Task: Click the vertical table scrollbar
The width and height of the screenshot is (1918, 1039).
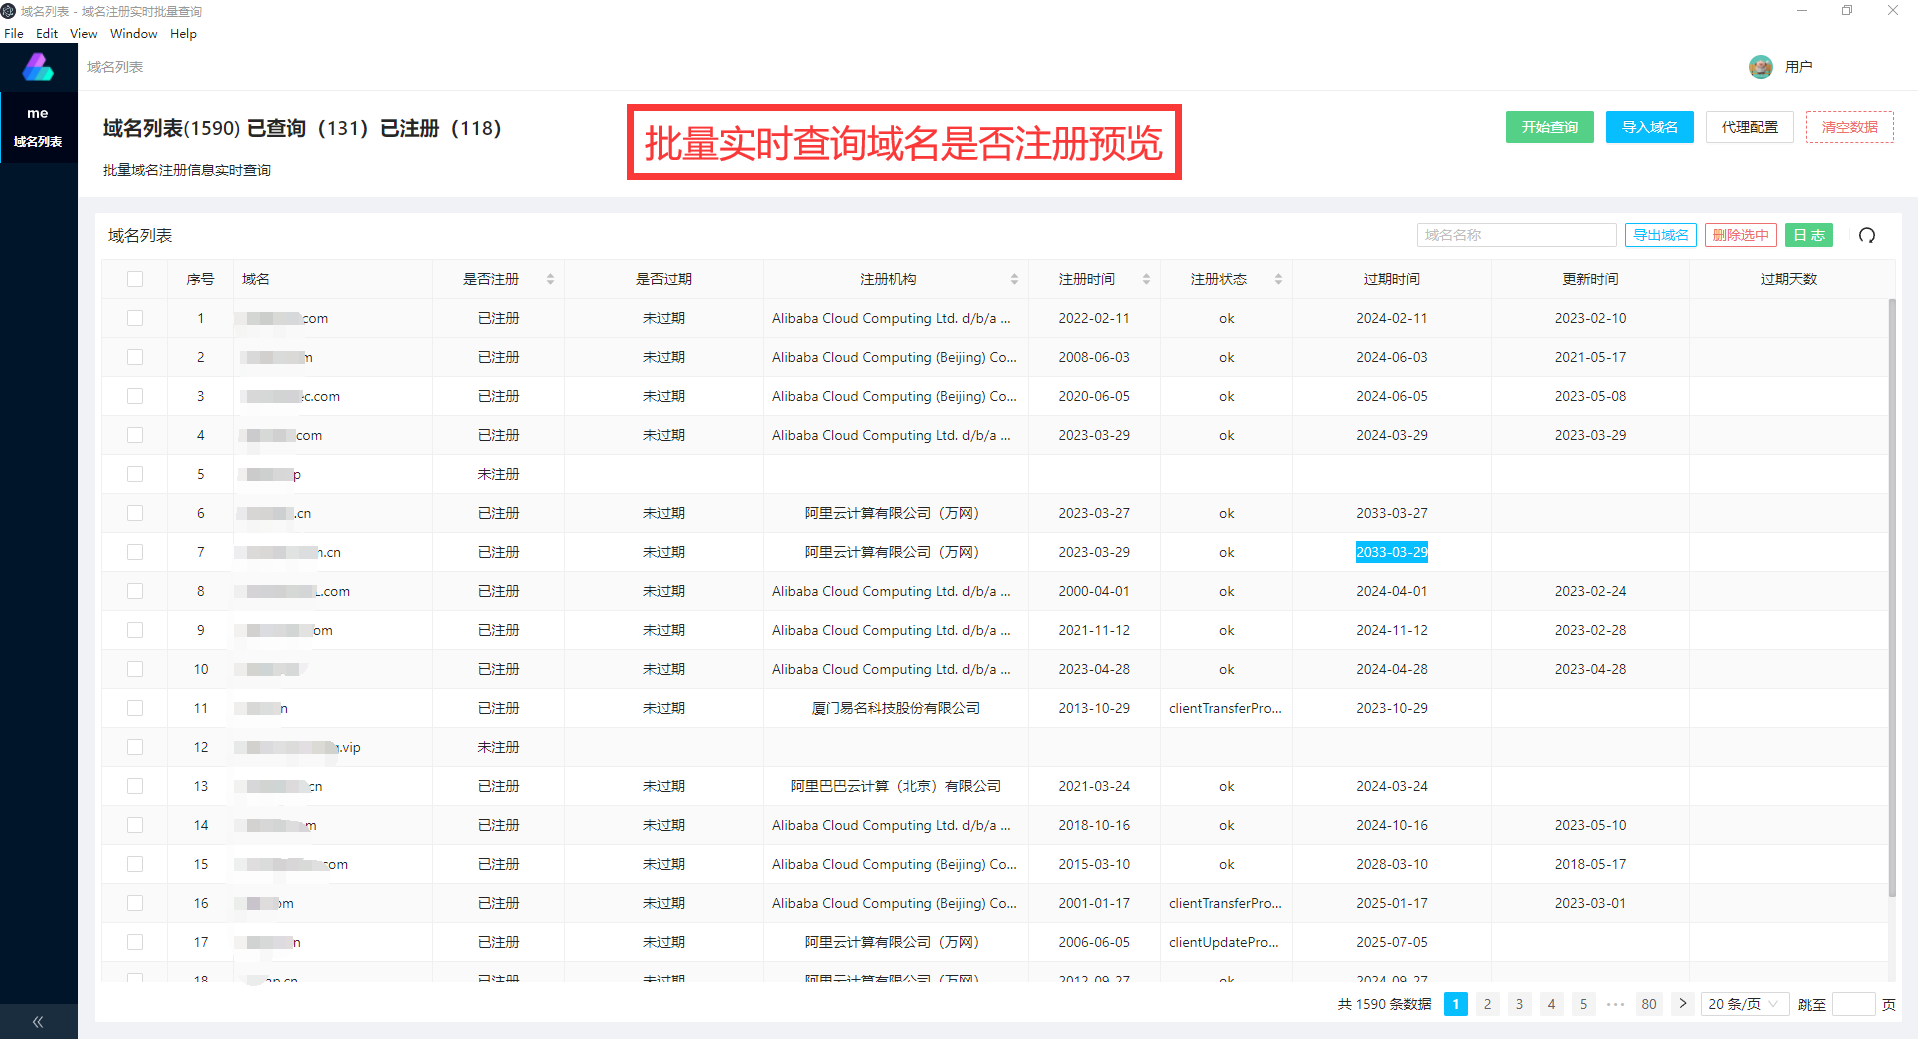Action: 1891,597
